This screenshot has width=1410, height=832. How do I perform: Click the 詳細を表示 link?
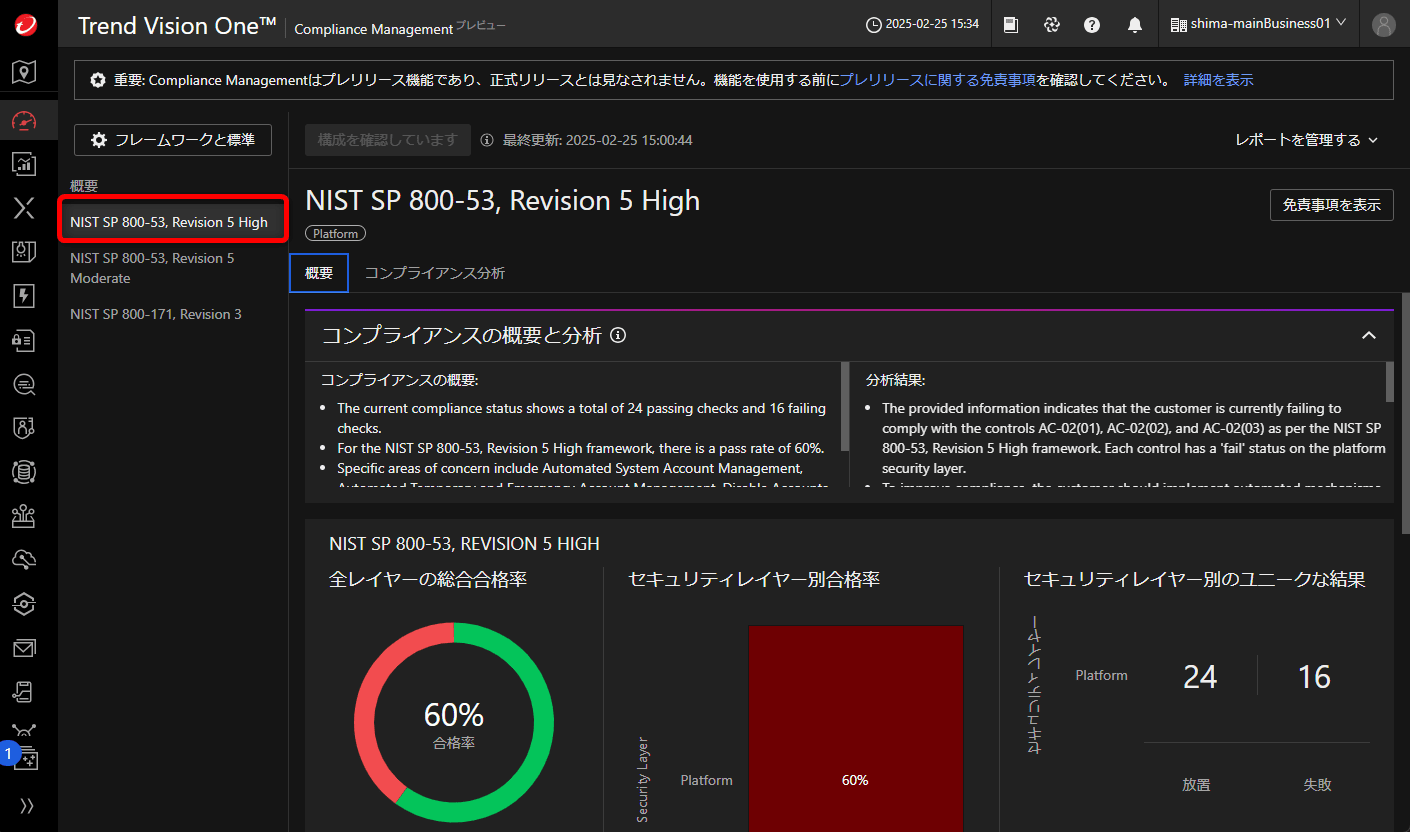click(1218, 80)
